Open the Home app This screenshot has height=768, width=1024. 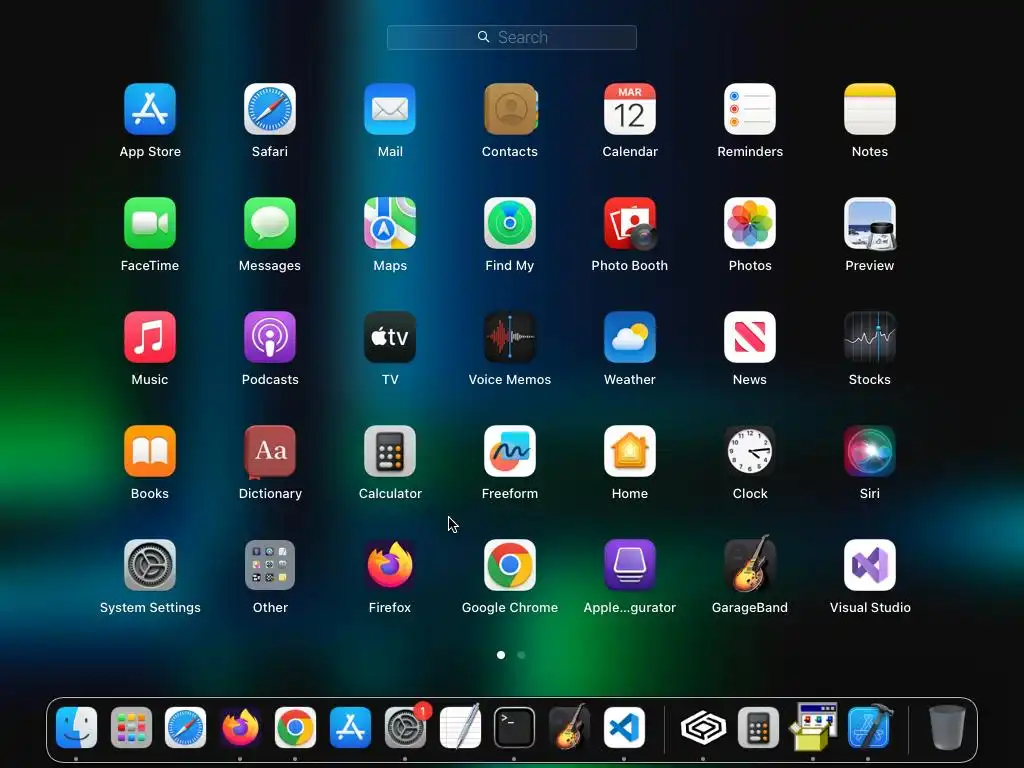[x=630, y=451]
